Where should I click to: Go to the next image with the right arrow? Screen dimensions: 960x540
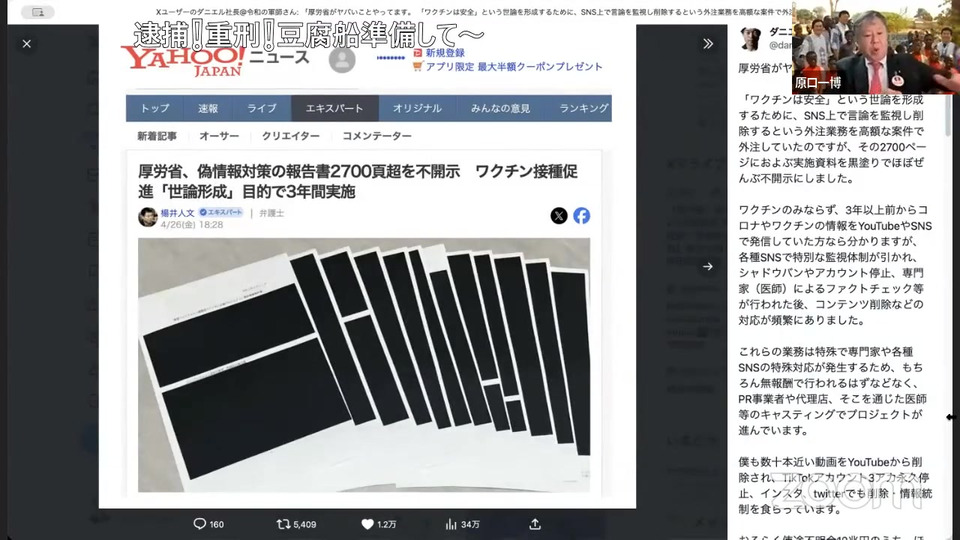coord(708,266)
